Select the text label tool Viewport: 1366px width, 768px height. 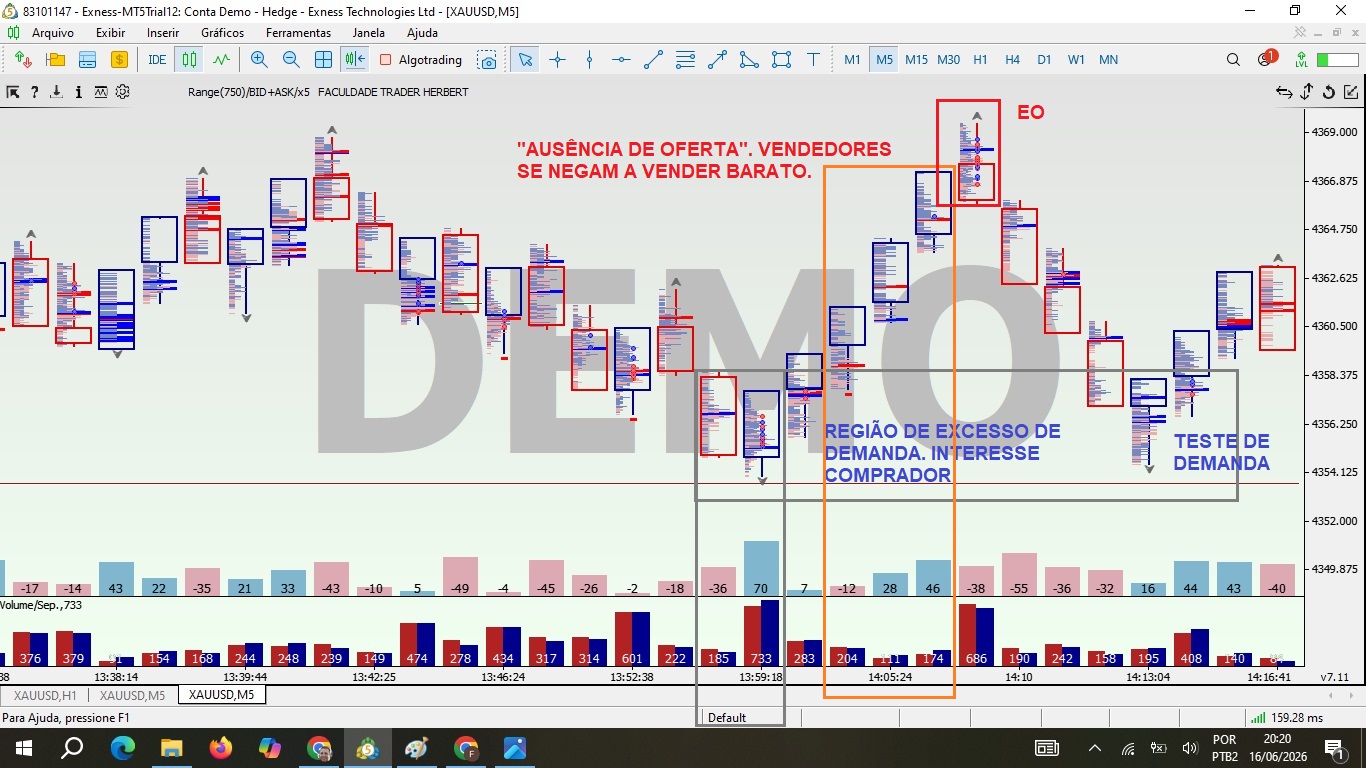tap(813, 60)
